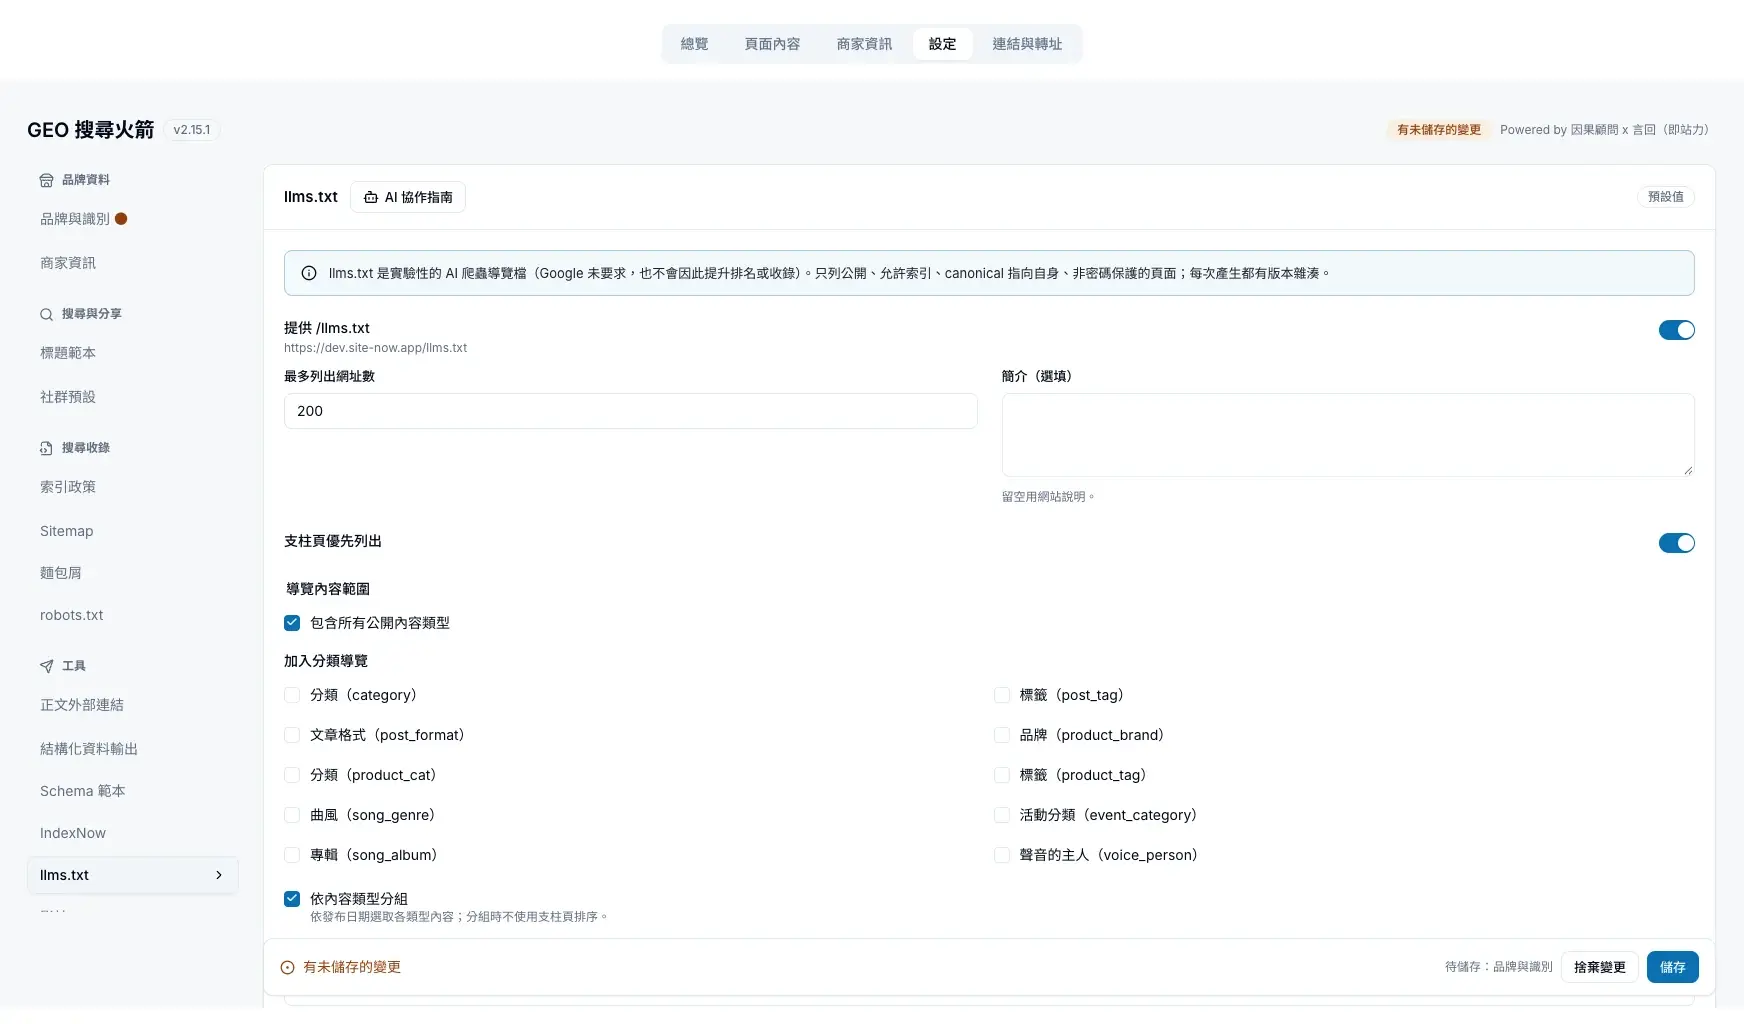
Task: Open Schema 範本 in the sidebar
Action: 83,791
